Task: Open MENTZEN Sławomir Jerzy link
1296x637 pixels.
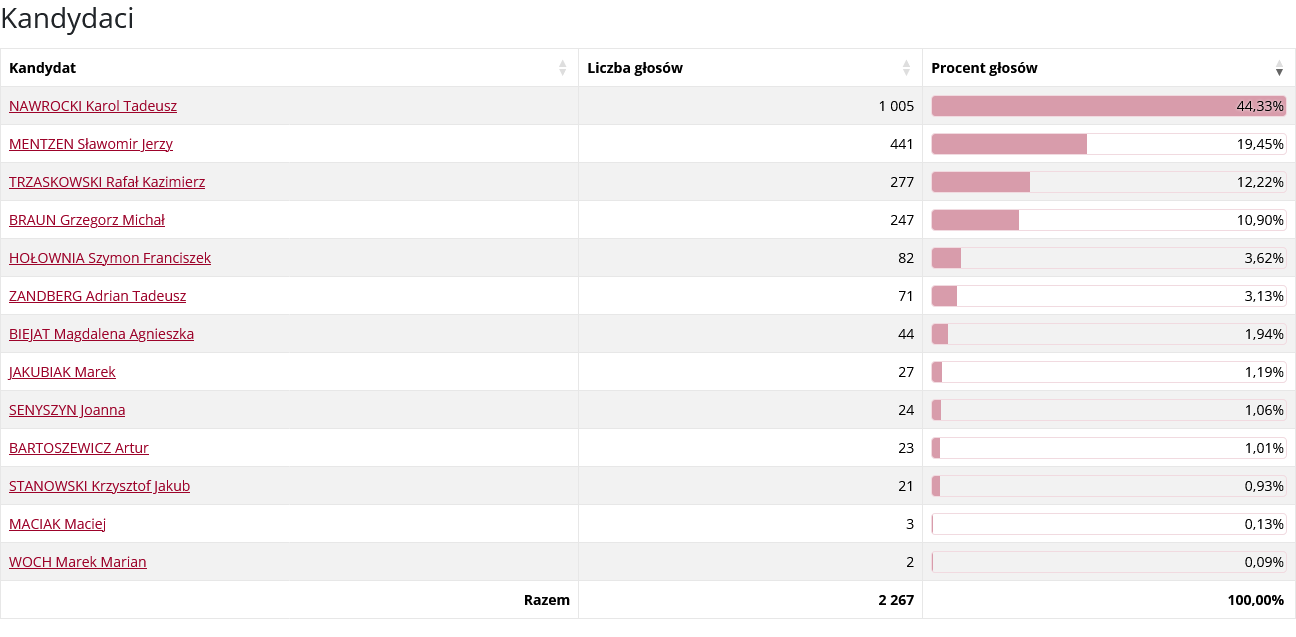Action: tap(91, 144)
